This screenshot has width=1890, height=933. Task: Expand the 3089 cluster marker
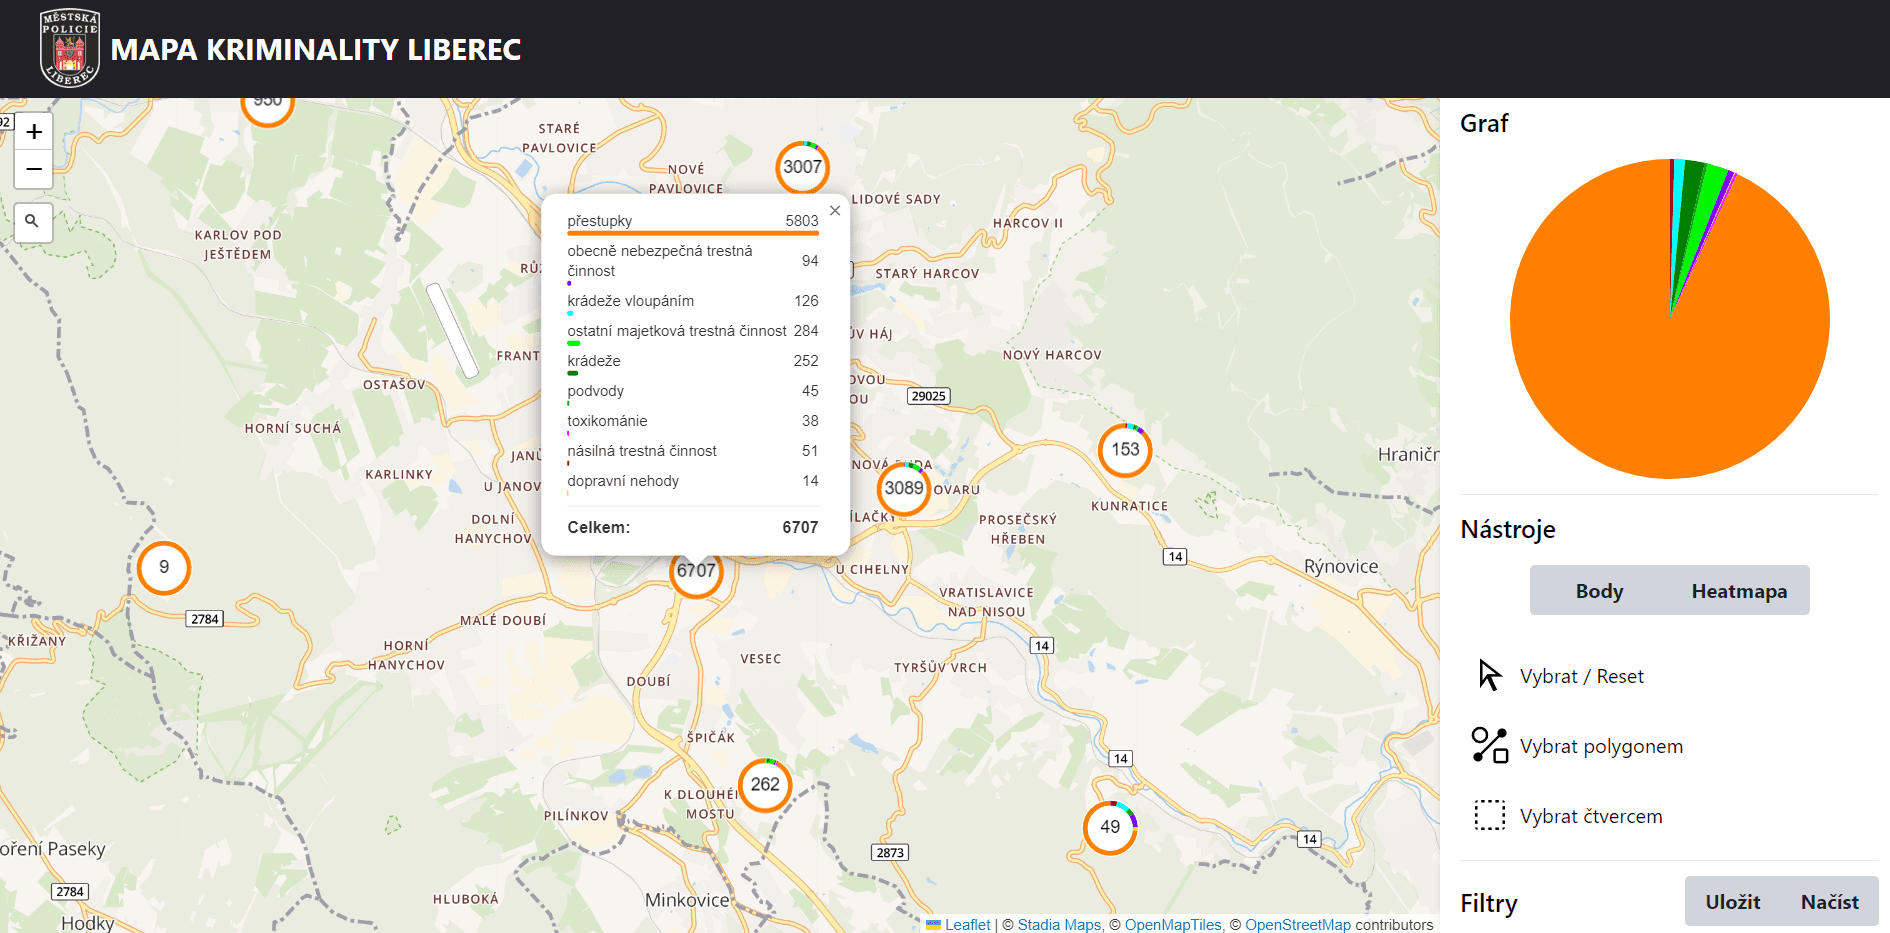click(903, 489)
